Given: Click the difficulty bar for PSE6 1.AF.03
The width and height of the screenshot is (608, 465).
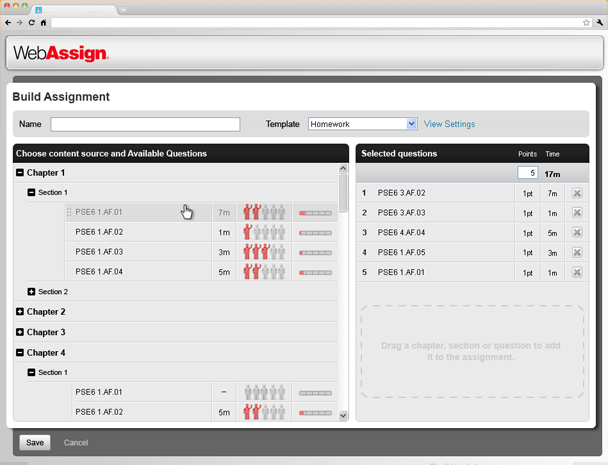Looking at the screenshot, I should 315,252.
